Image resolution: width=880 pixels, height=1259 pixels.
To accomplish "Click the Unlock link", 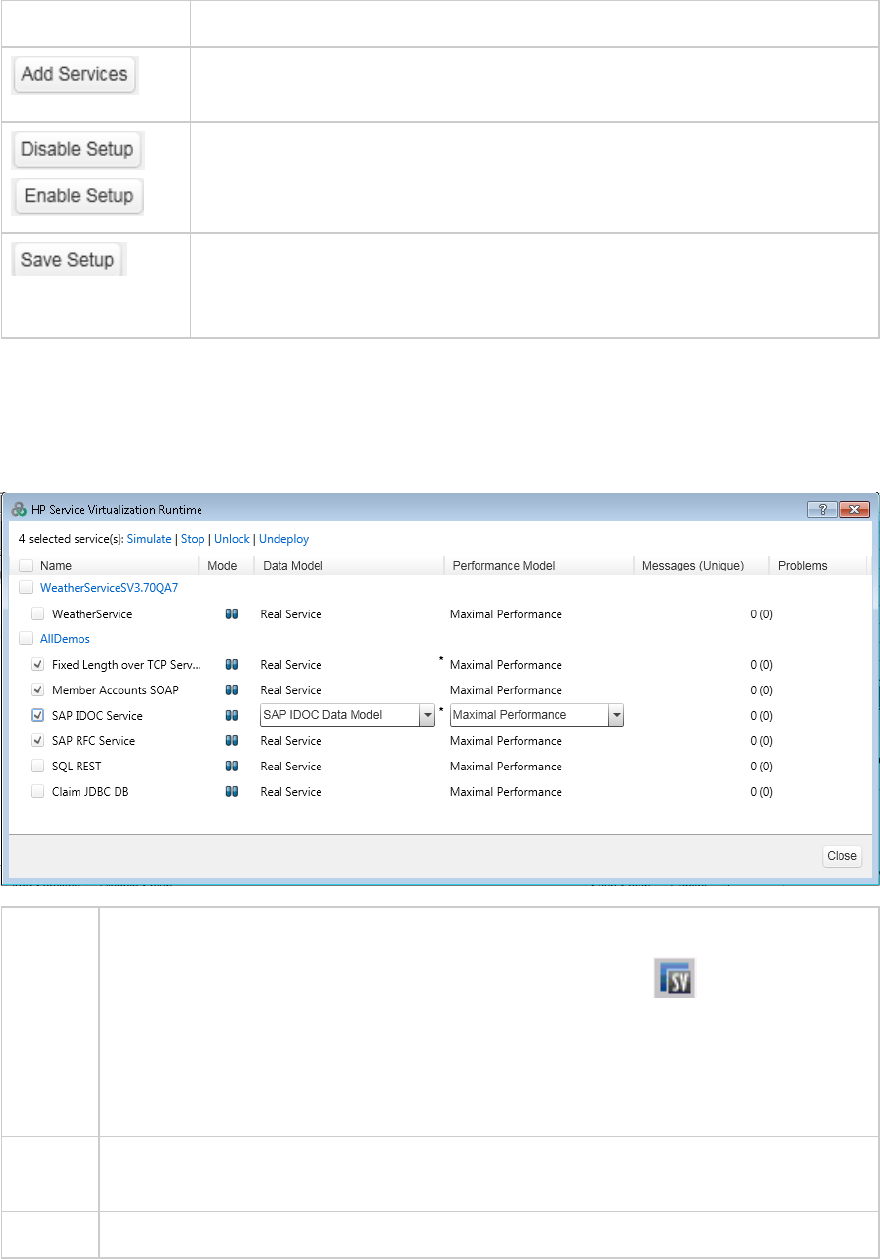I will (x=232, y=539).
